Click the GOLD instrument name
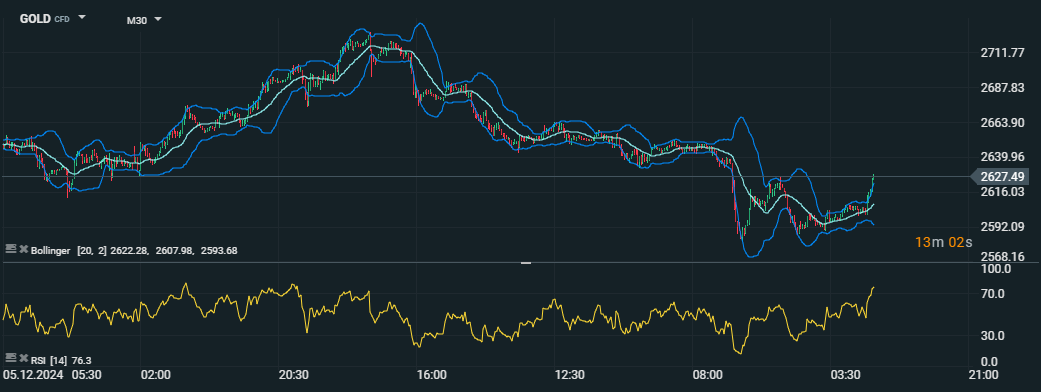The image size is (1041, 392). pyautogui.click(x=35, y=19)
